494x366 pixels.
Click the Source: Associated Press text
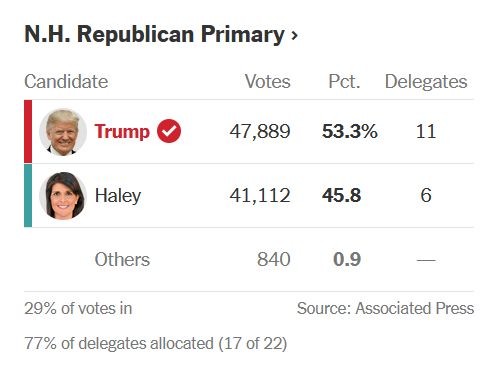pyautogui.click(x=385, y=308)
